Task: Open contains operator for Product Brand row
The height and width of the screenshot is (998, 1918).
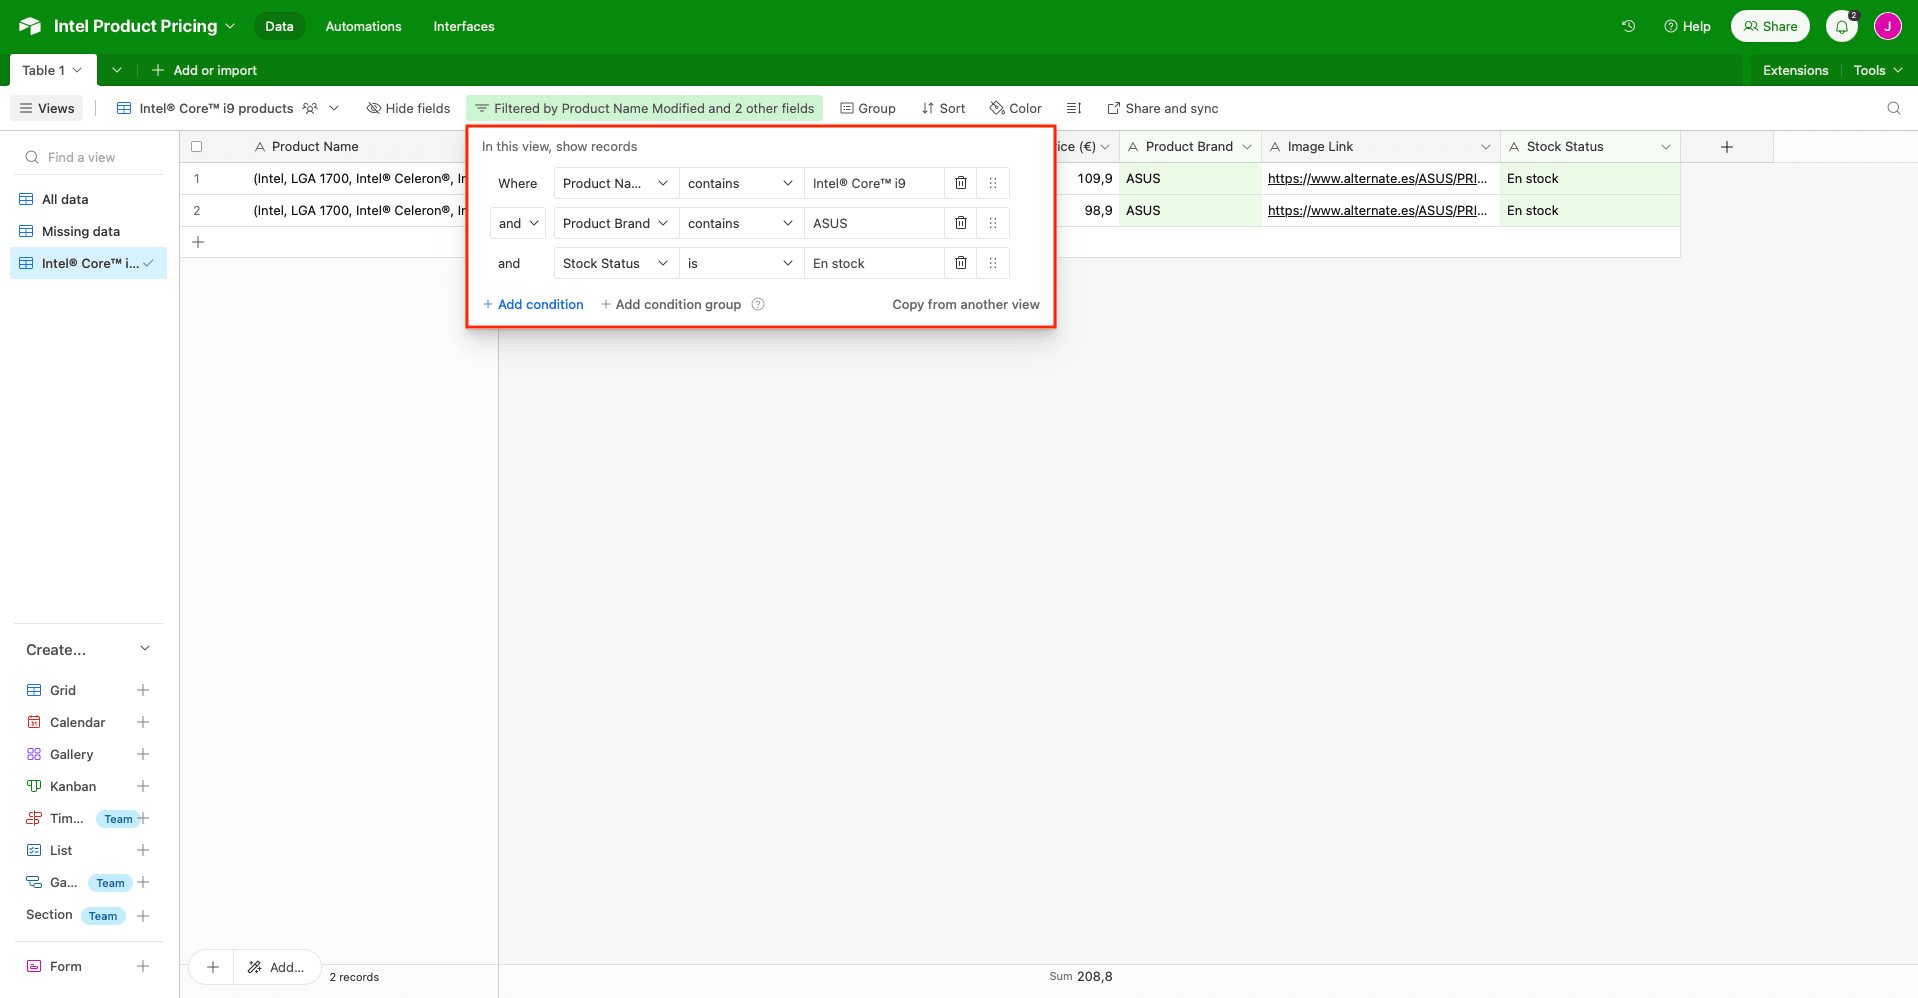Action: (x=741, y=223)
